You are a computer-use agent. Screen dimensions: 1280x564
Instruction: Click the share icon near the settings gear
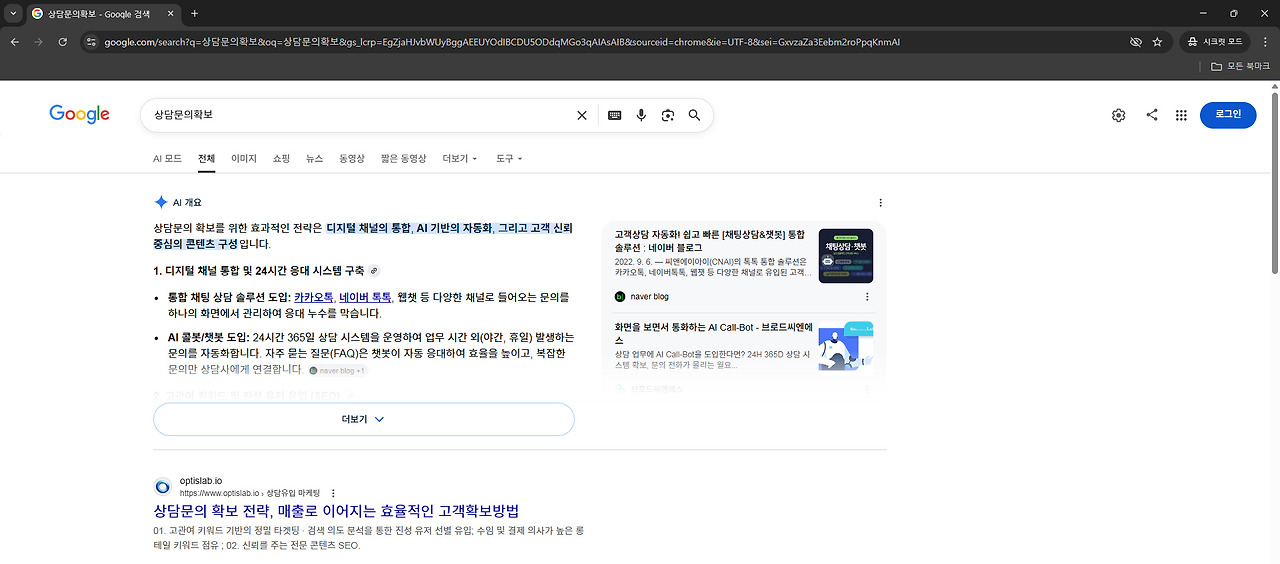pyautogui.click(x=1152, y=115)
